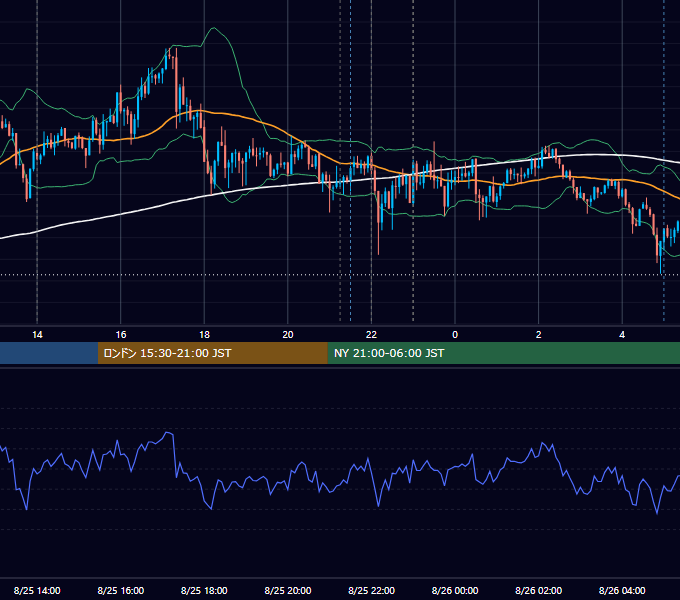This screenshot has height=600, width=680.
Task: Click the 20 hour axis label
Action: tap(288, 335)
